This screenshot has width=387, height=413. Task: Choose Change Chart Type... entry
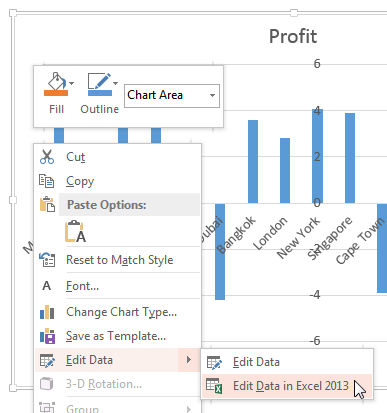(121, 312)
